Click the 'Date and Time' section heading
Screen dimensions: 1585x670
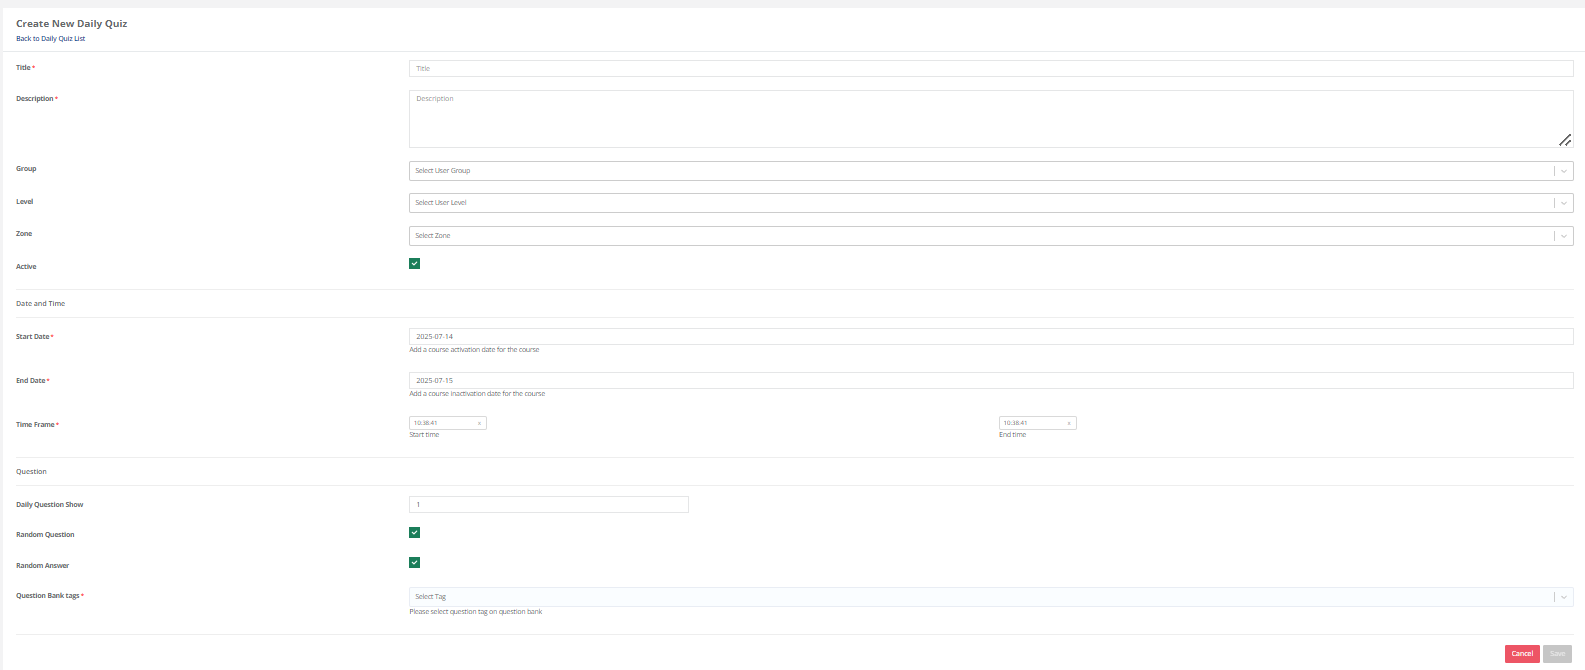pos(41,304)
